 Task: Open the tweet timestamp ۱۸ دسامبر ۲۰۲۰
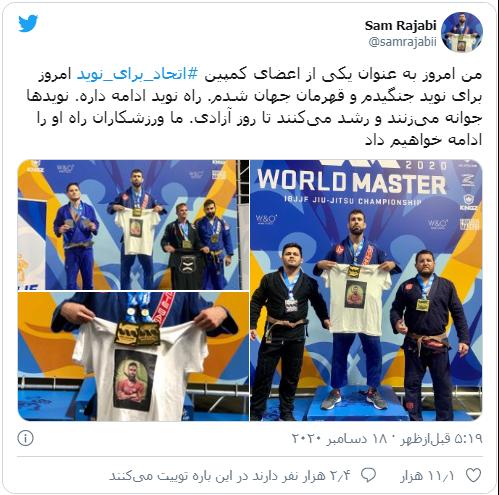point(344,439)
